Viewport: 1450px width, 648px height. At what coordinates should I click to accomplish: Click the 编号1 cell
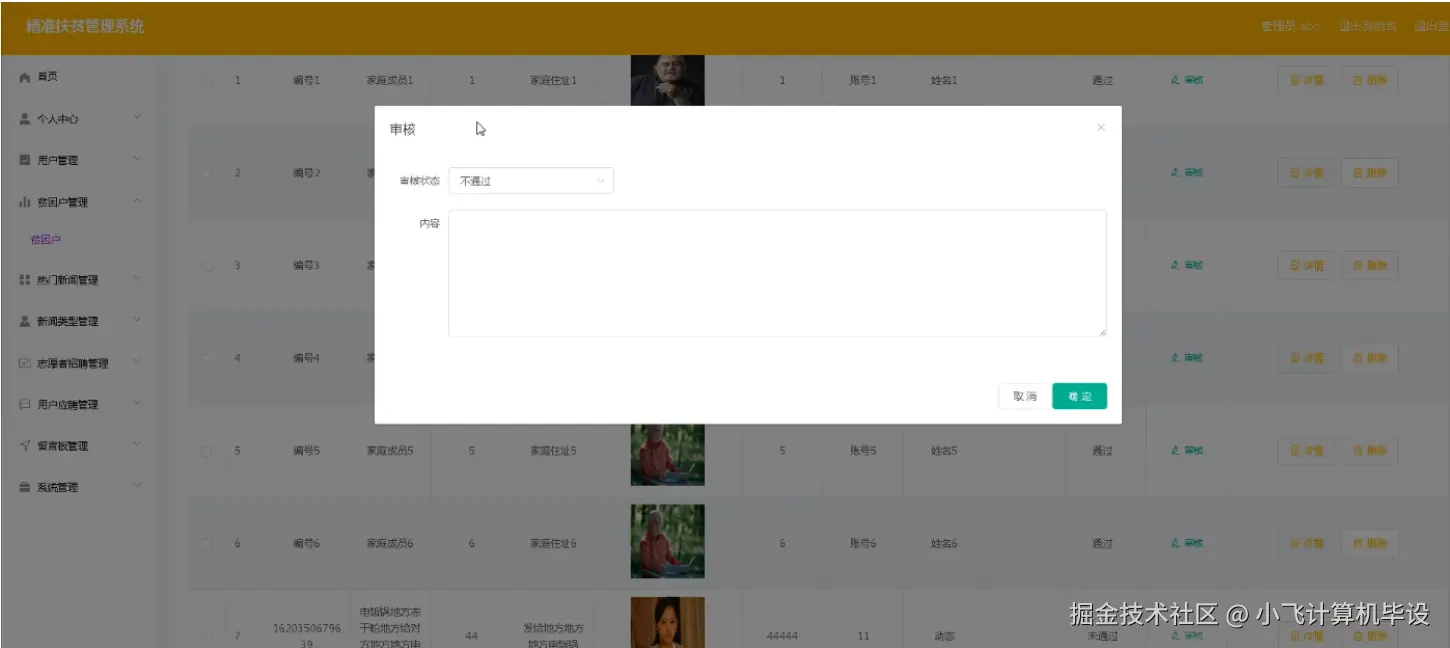(306, 81)
